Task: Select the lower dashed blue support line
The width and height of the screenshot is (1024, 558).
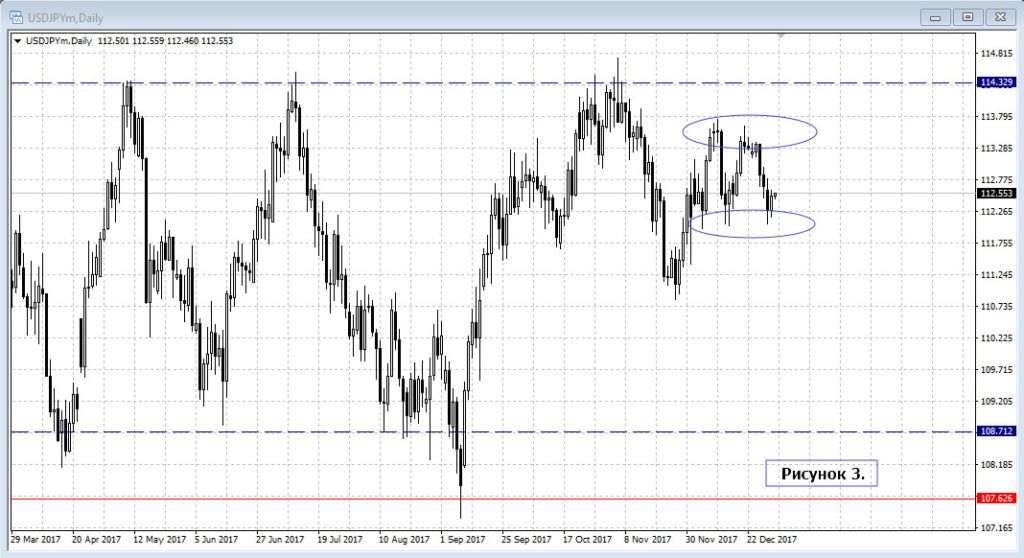Action: (300, 432)
